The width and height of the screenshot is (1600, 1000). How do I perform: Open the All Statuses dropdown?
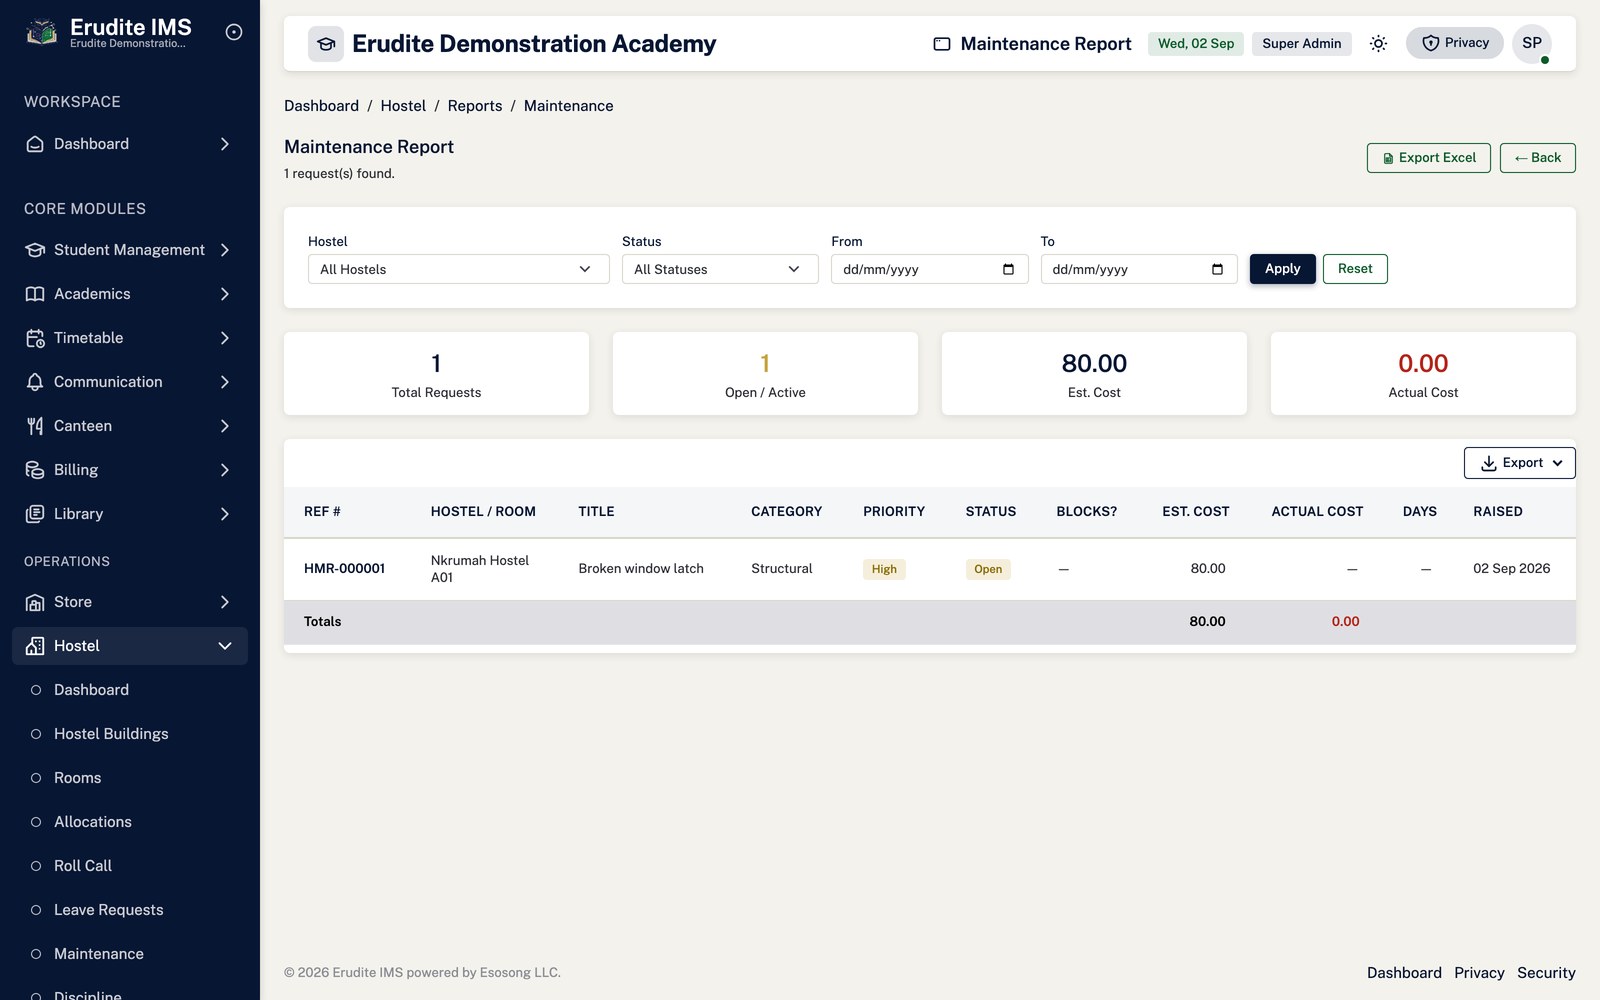720,269
